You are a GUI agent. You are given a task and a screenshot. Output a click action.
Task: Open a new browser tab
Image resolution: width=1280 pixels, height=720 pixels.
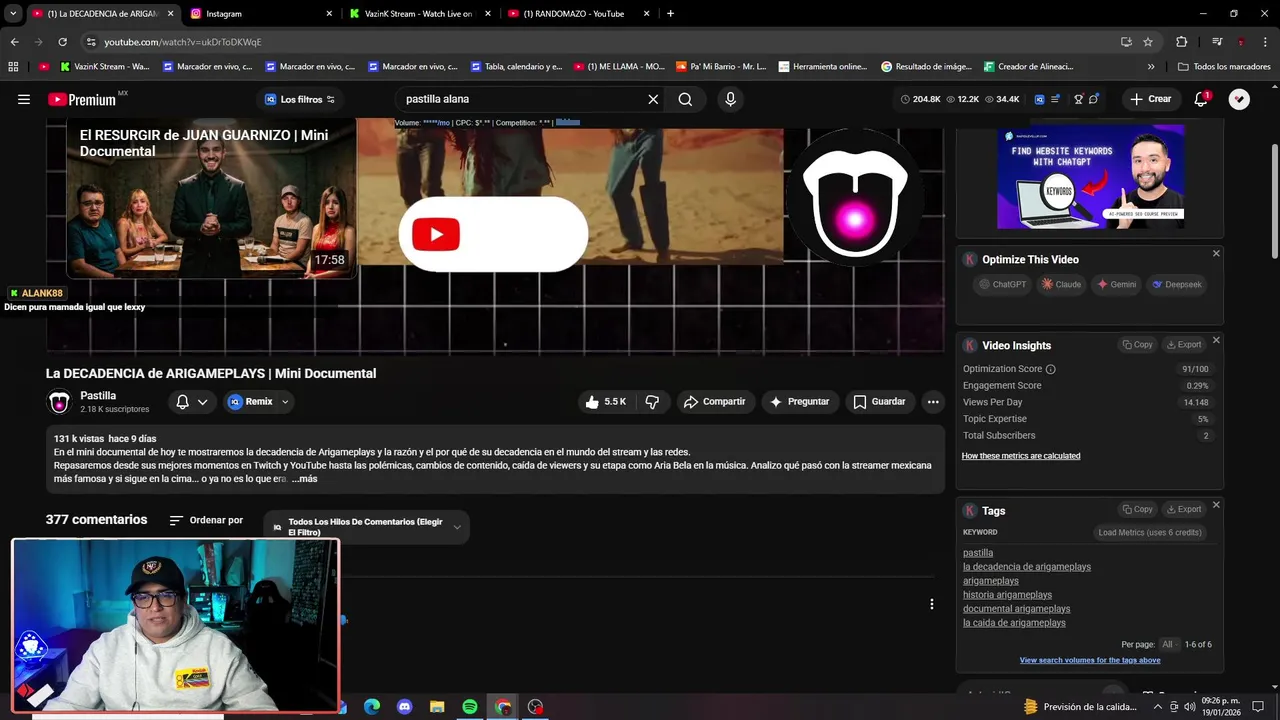tap(670, 14)
